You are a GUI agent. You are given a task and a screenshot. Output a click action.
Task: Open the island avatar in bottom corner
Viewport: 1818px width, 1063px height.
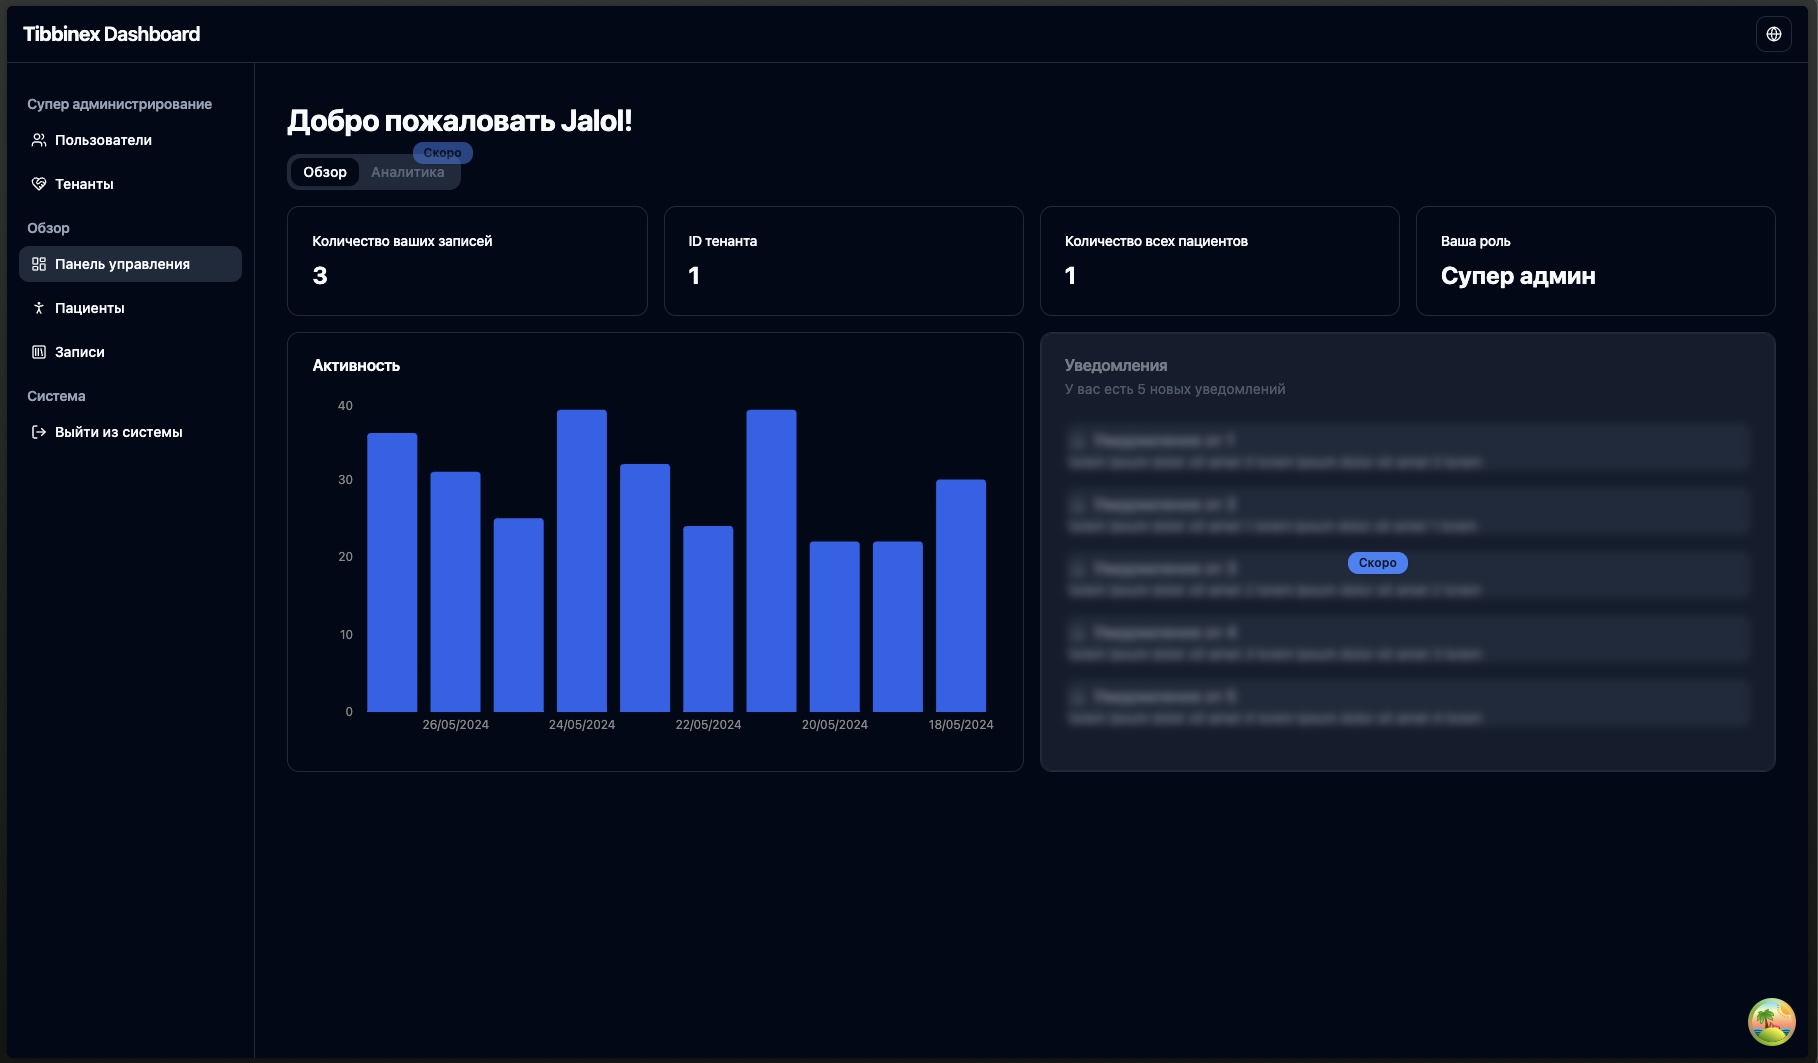pyautogui.click(x=1771, y=1022)
